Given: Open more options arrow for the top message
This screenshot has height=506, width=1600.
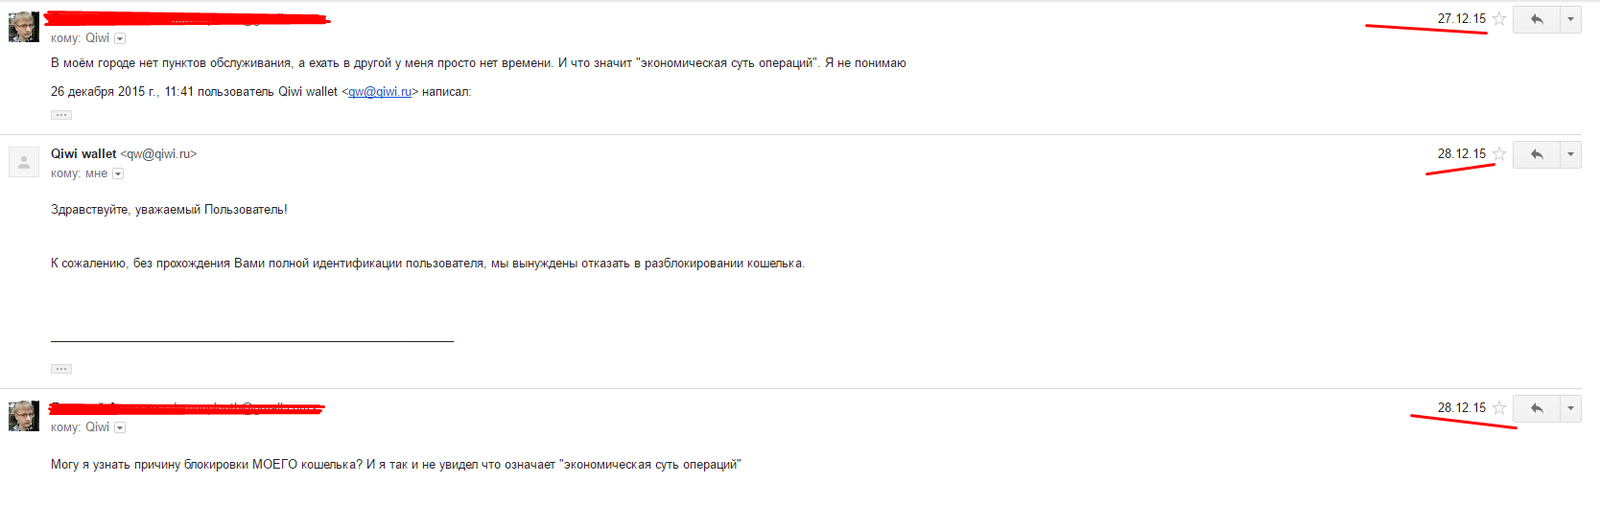Looking at the screenshot, I should tap(1570, 19).
